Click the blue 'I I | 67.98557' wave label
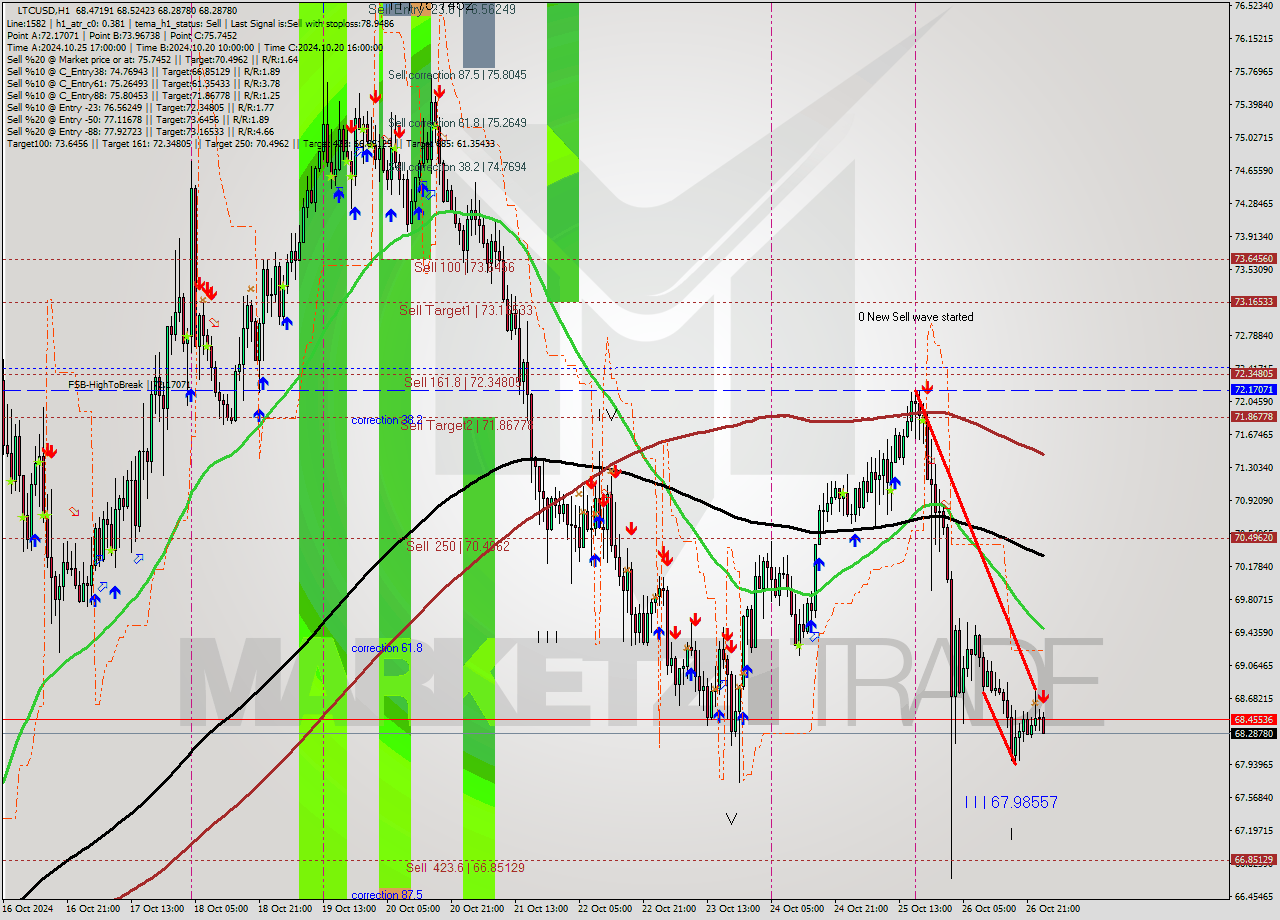Viewport: 1280px width, 920px height. click(x=1011, y=802)
